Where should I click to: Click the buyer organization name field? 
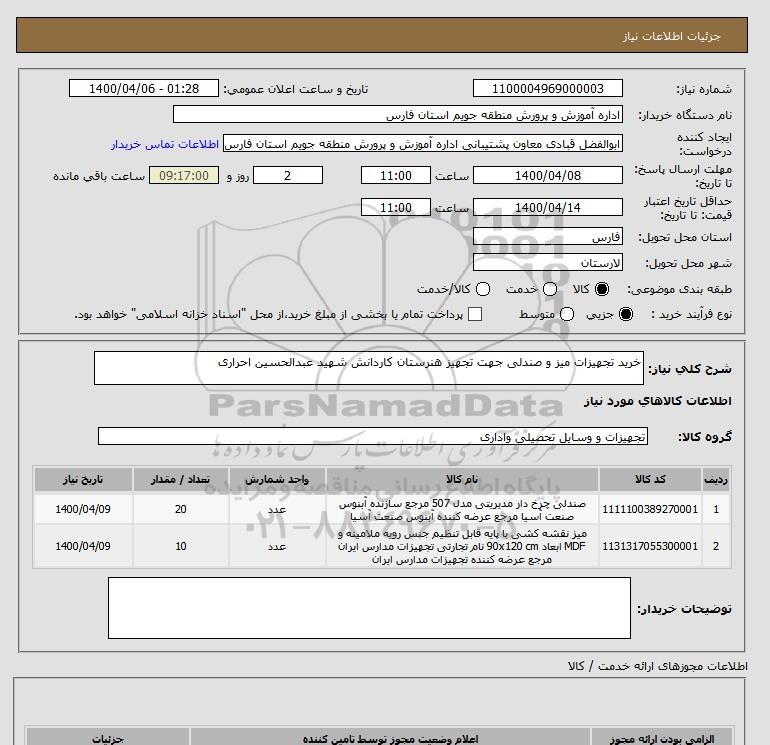[398, 115]
